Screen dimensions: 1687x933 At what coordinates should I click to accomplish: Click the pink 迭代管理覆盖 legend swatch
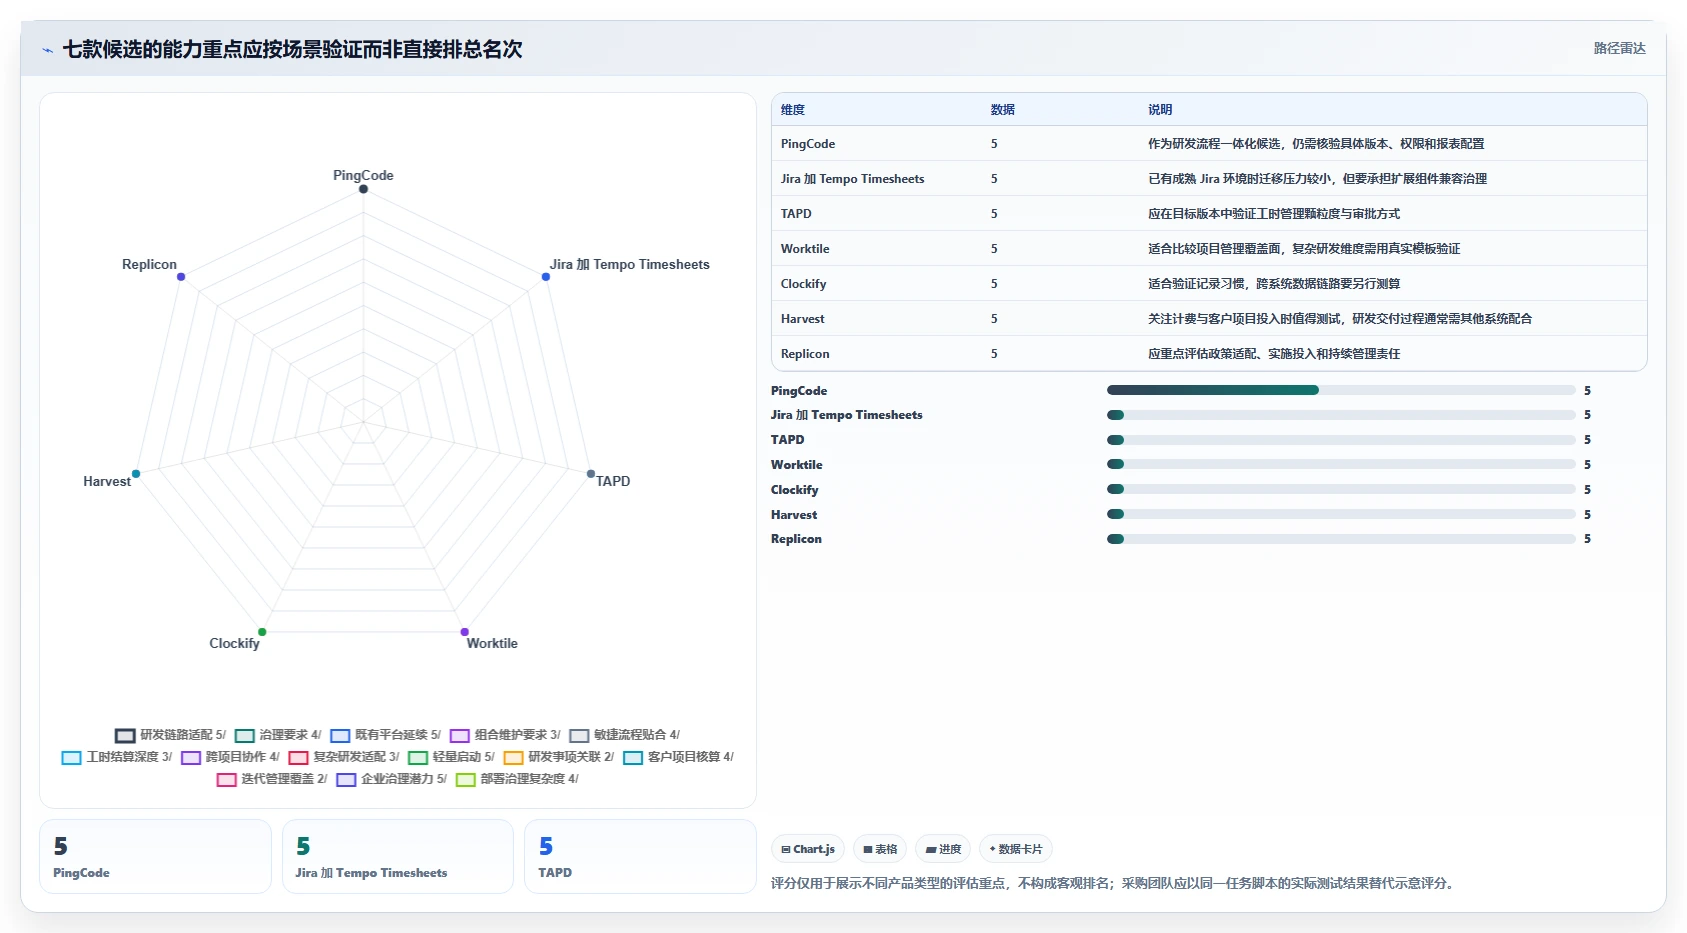click(x=227, y=780)
